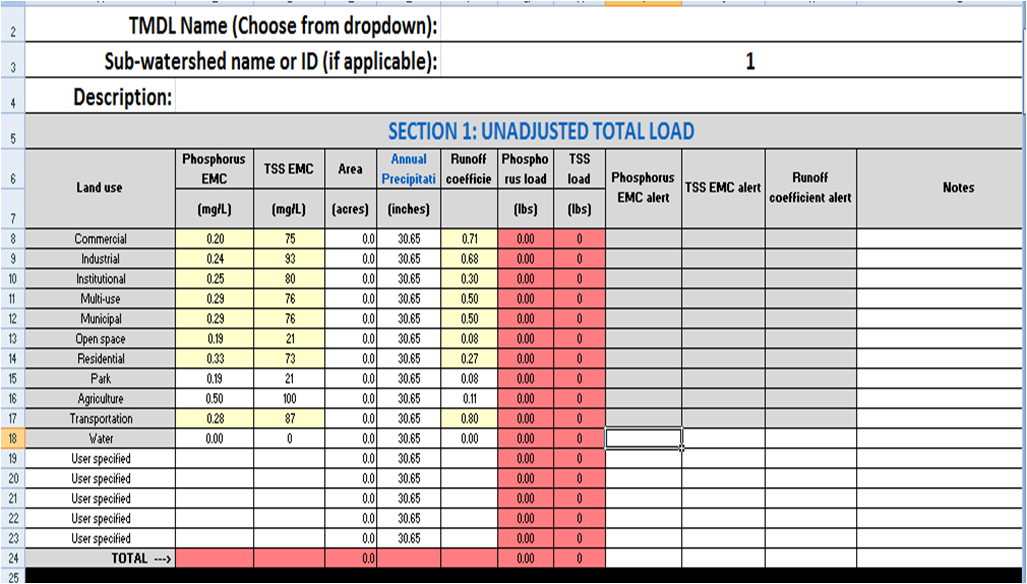Screen dimensions: 1027x584
Task: Click the Phosphorus EMC alert header cell
Action: pos(643,187)
